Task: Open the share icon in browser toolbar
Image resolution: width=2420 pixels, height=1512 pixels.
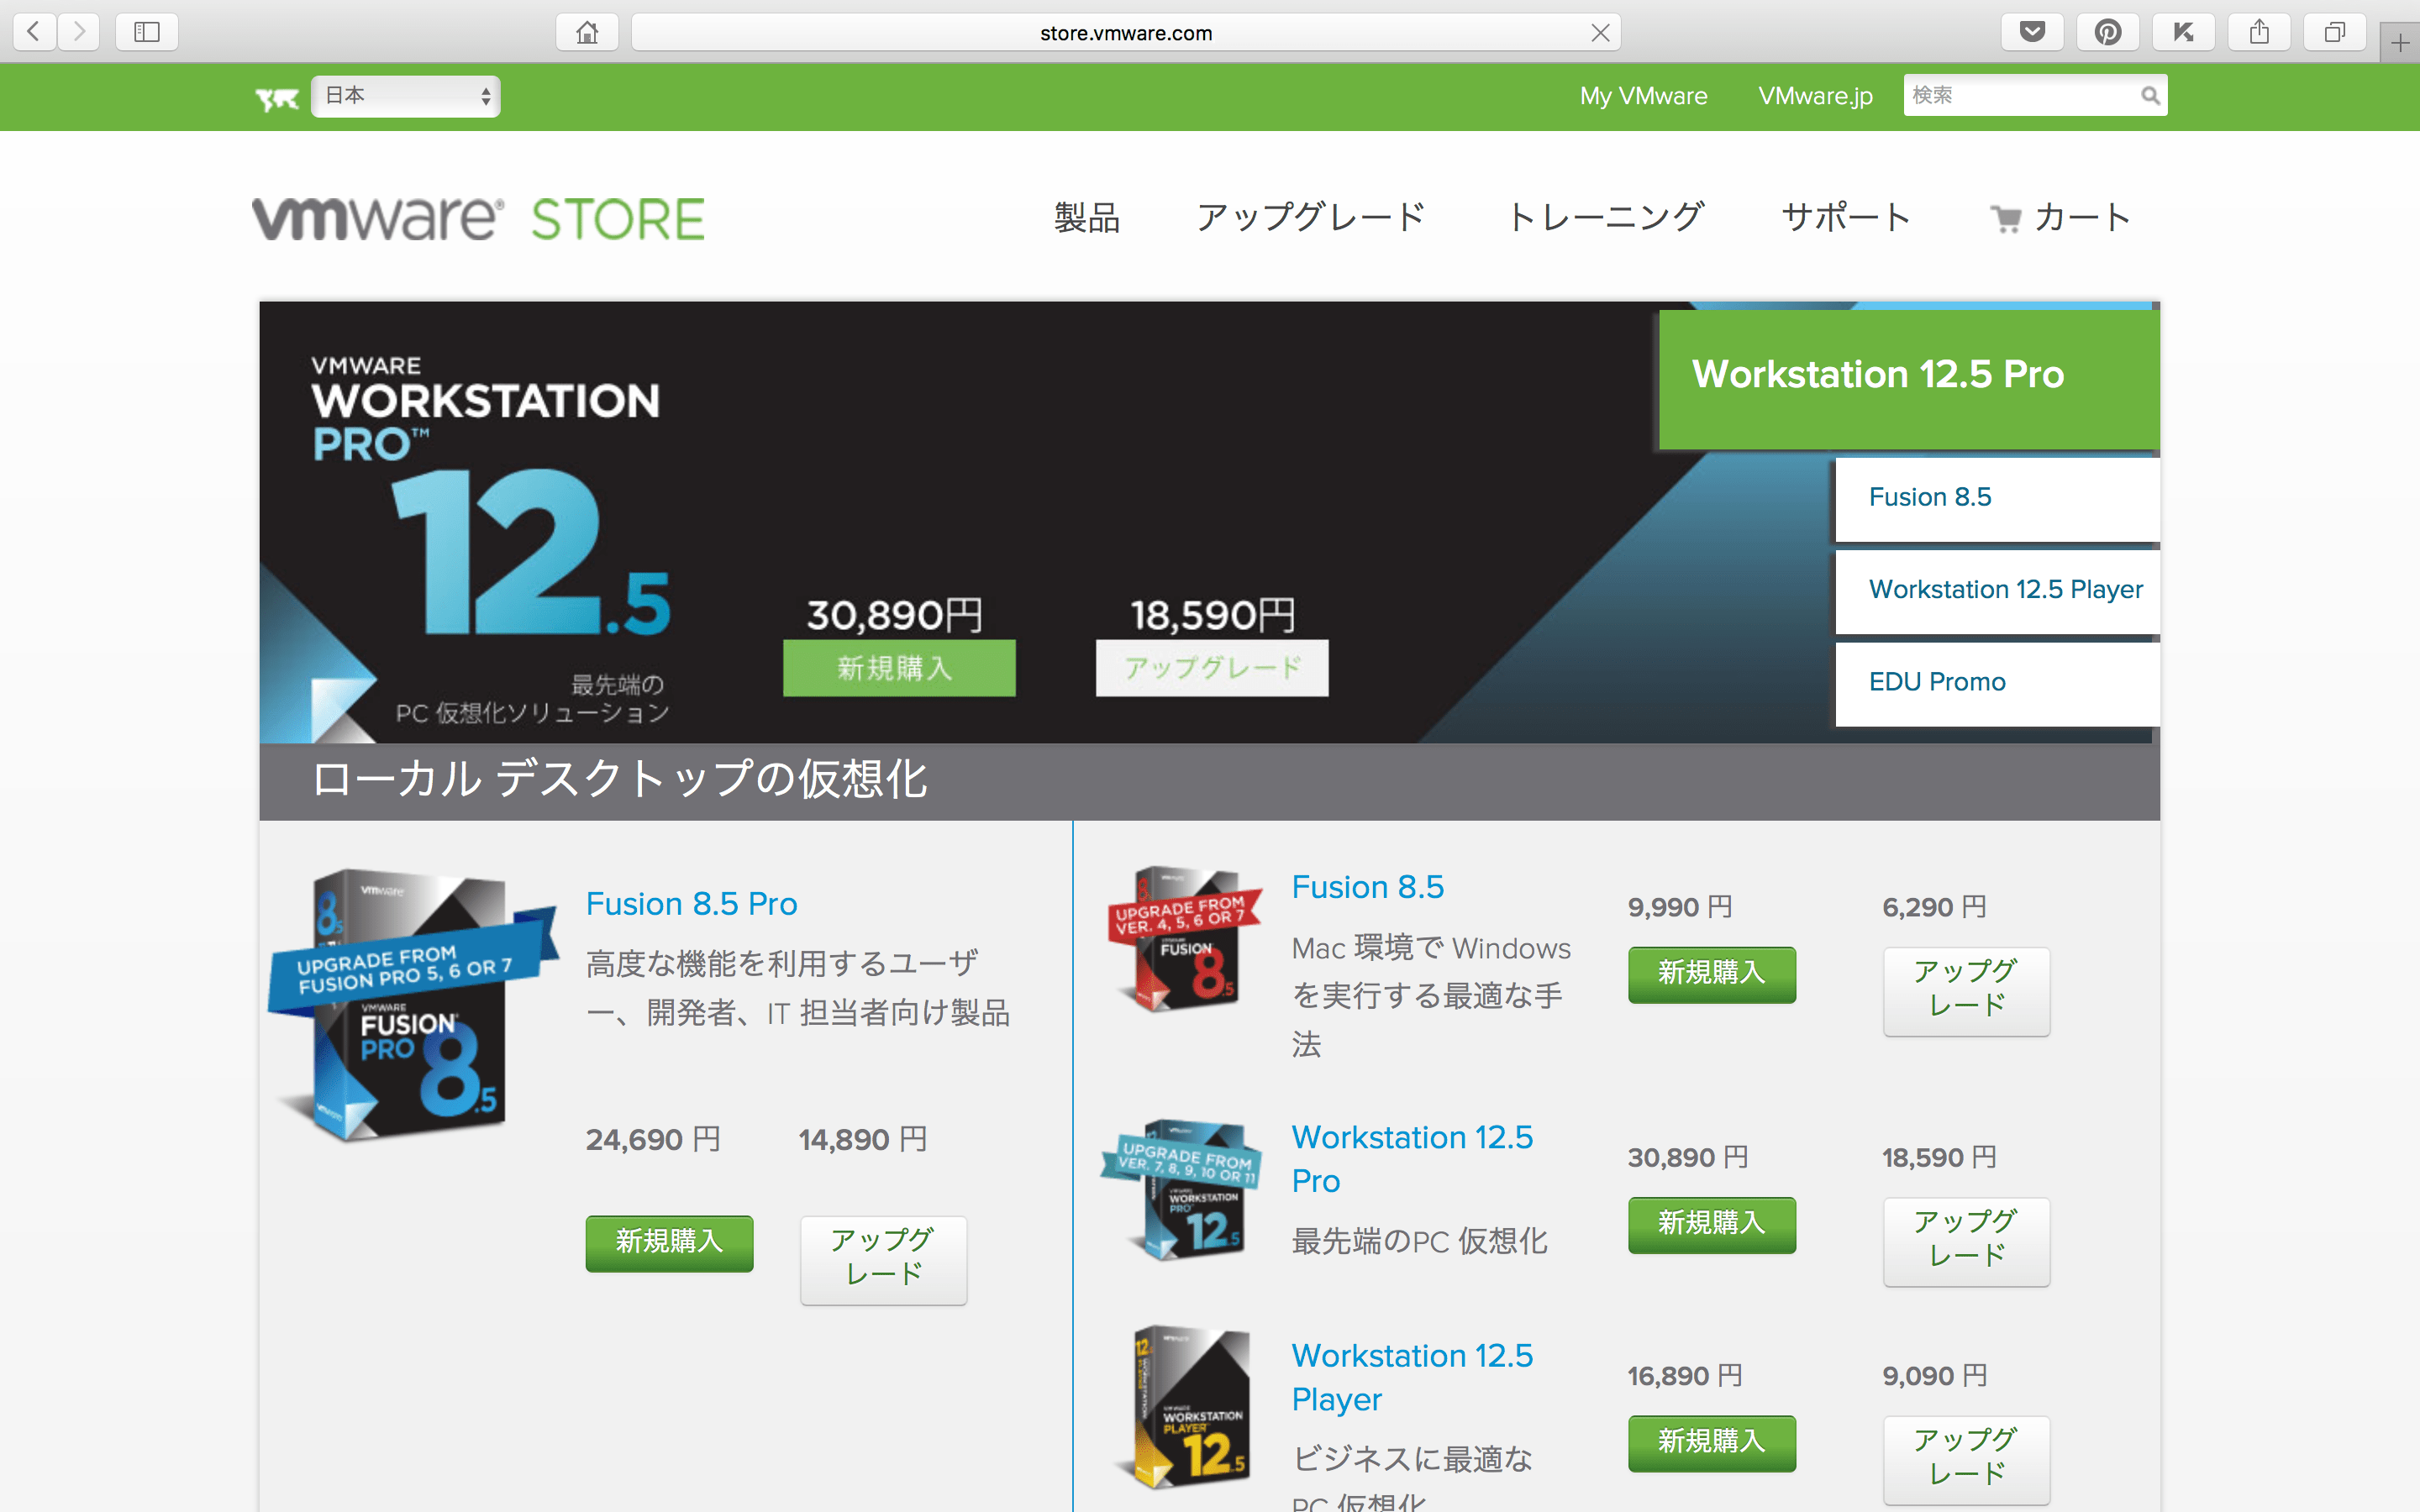Action: click(2260, 31)
